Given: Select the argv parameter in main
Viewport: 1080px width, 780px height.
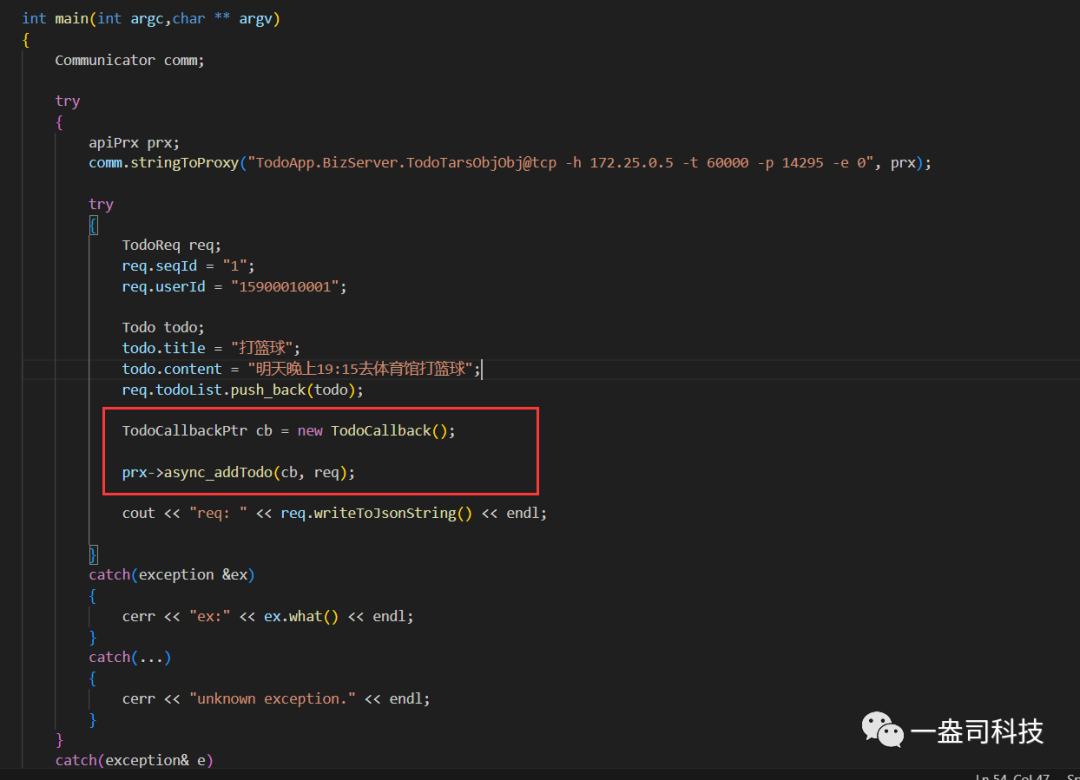Looking at the screenshot, I should click(256, 19).
